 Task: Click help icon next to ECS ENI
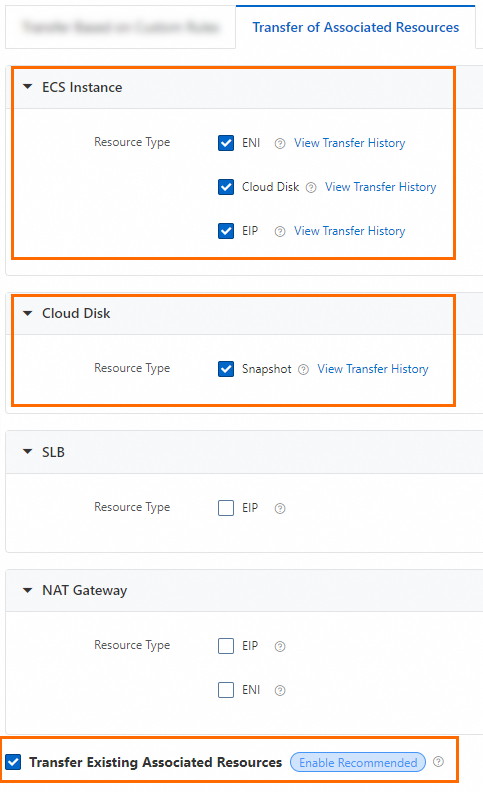coord(280,143)
